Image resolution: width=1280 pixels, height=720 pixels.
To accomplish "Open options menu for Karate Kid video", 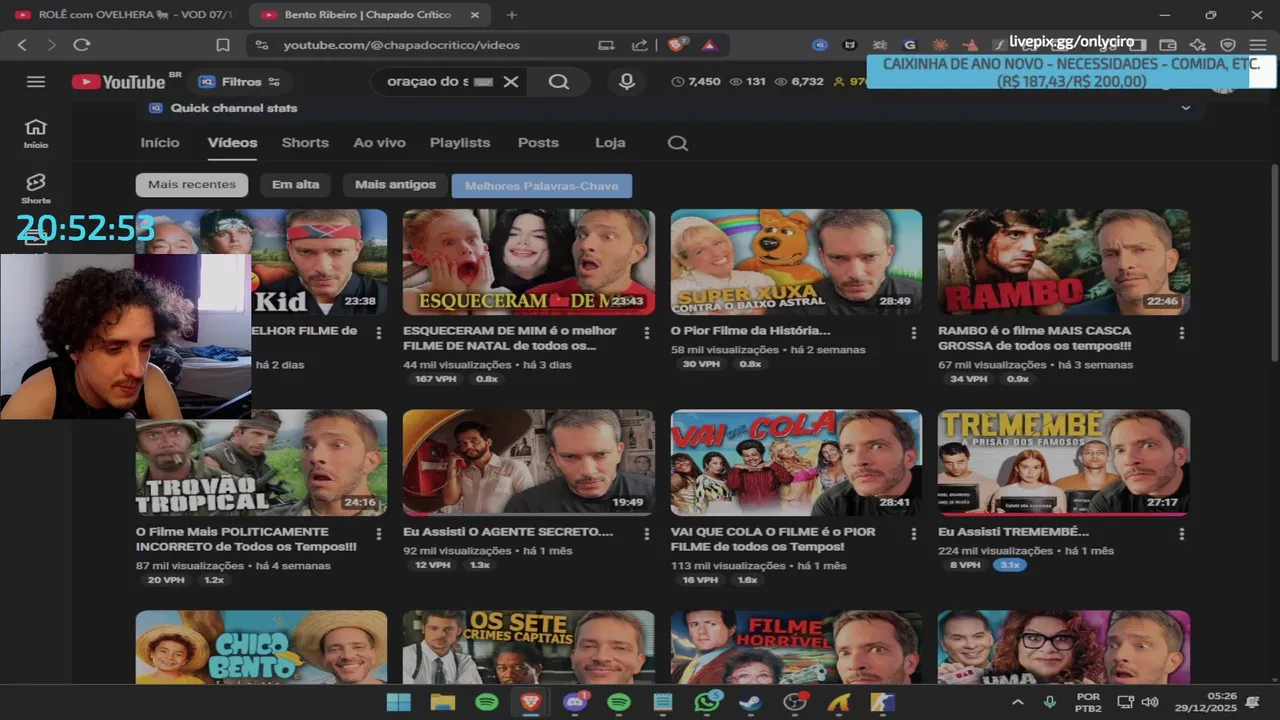I will coord(378,333).
